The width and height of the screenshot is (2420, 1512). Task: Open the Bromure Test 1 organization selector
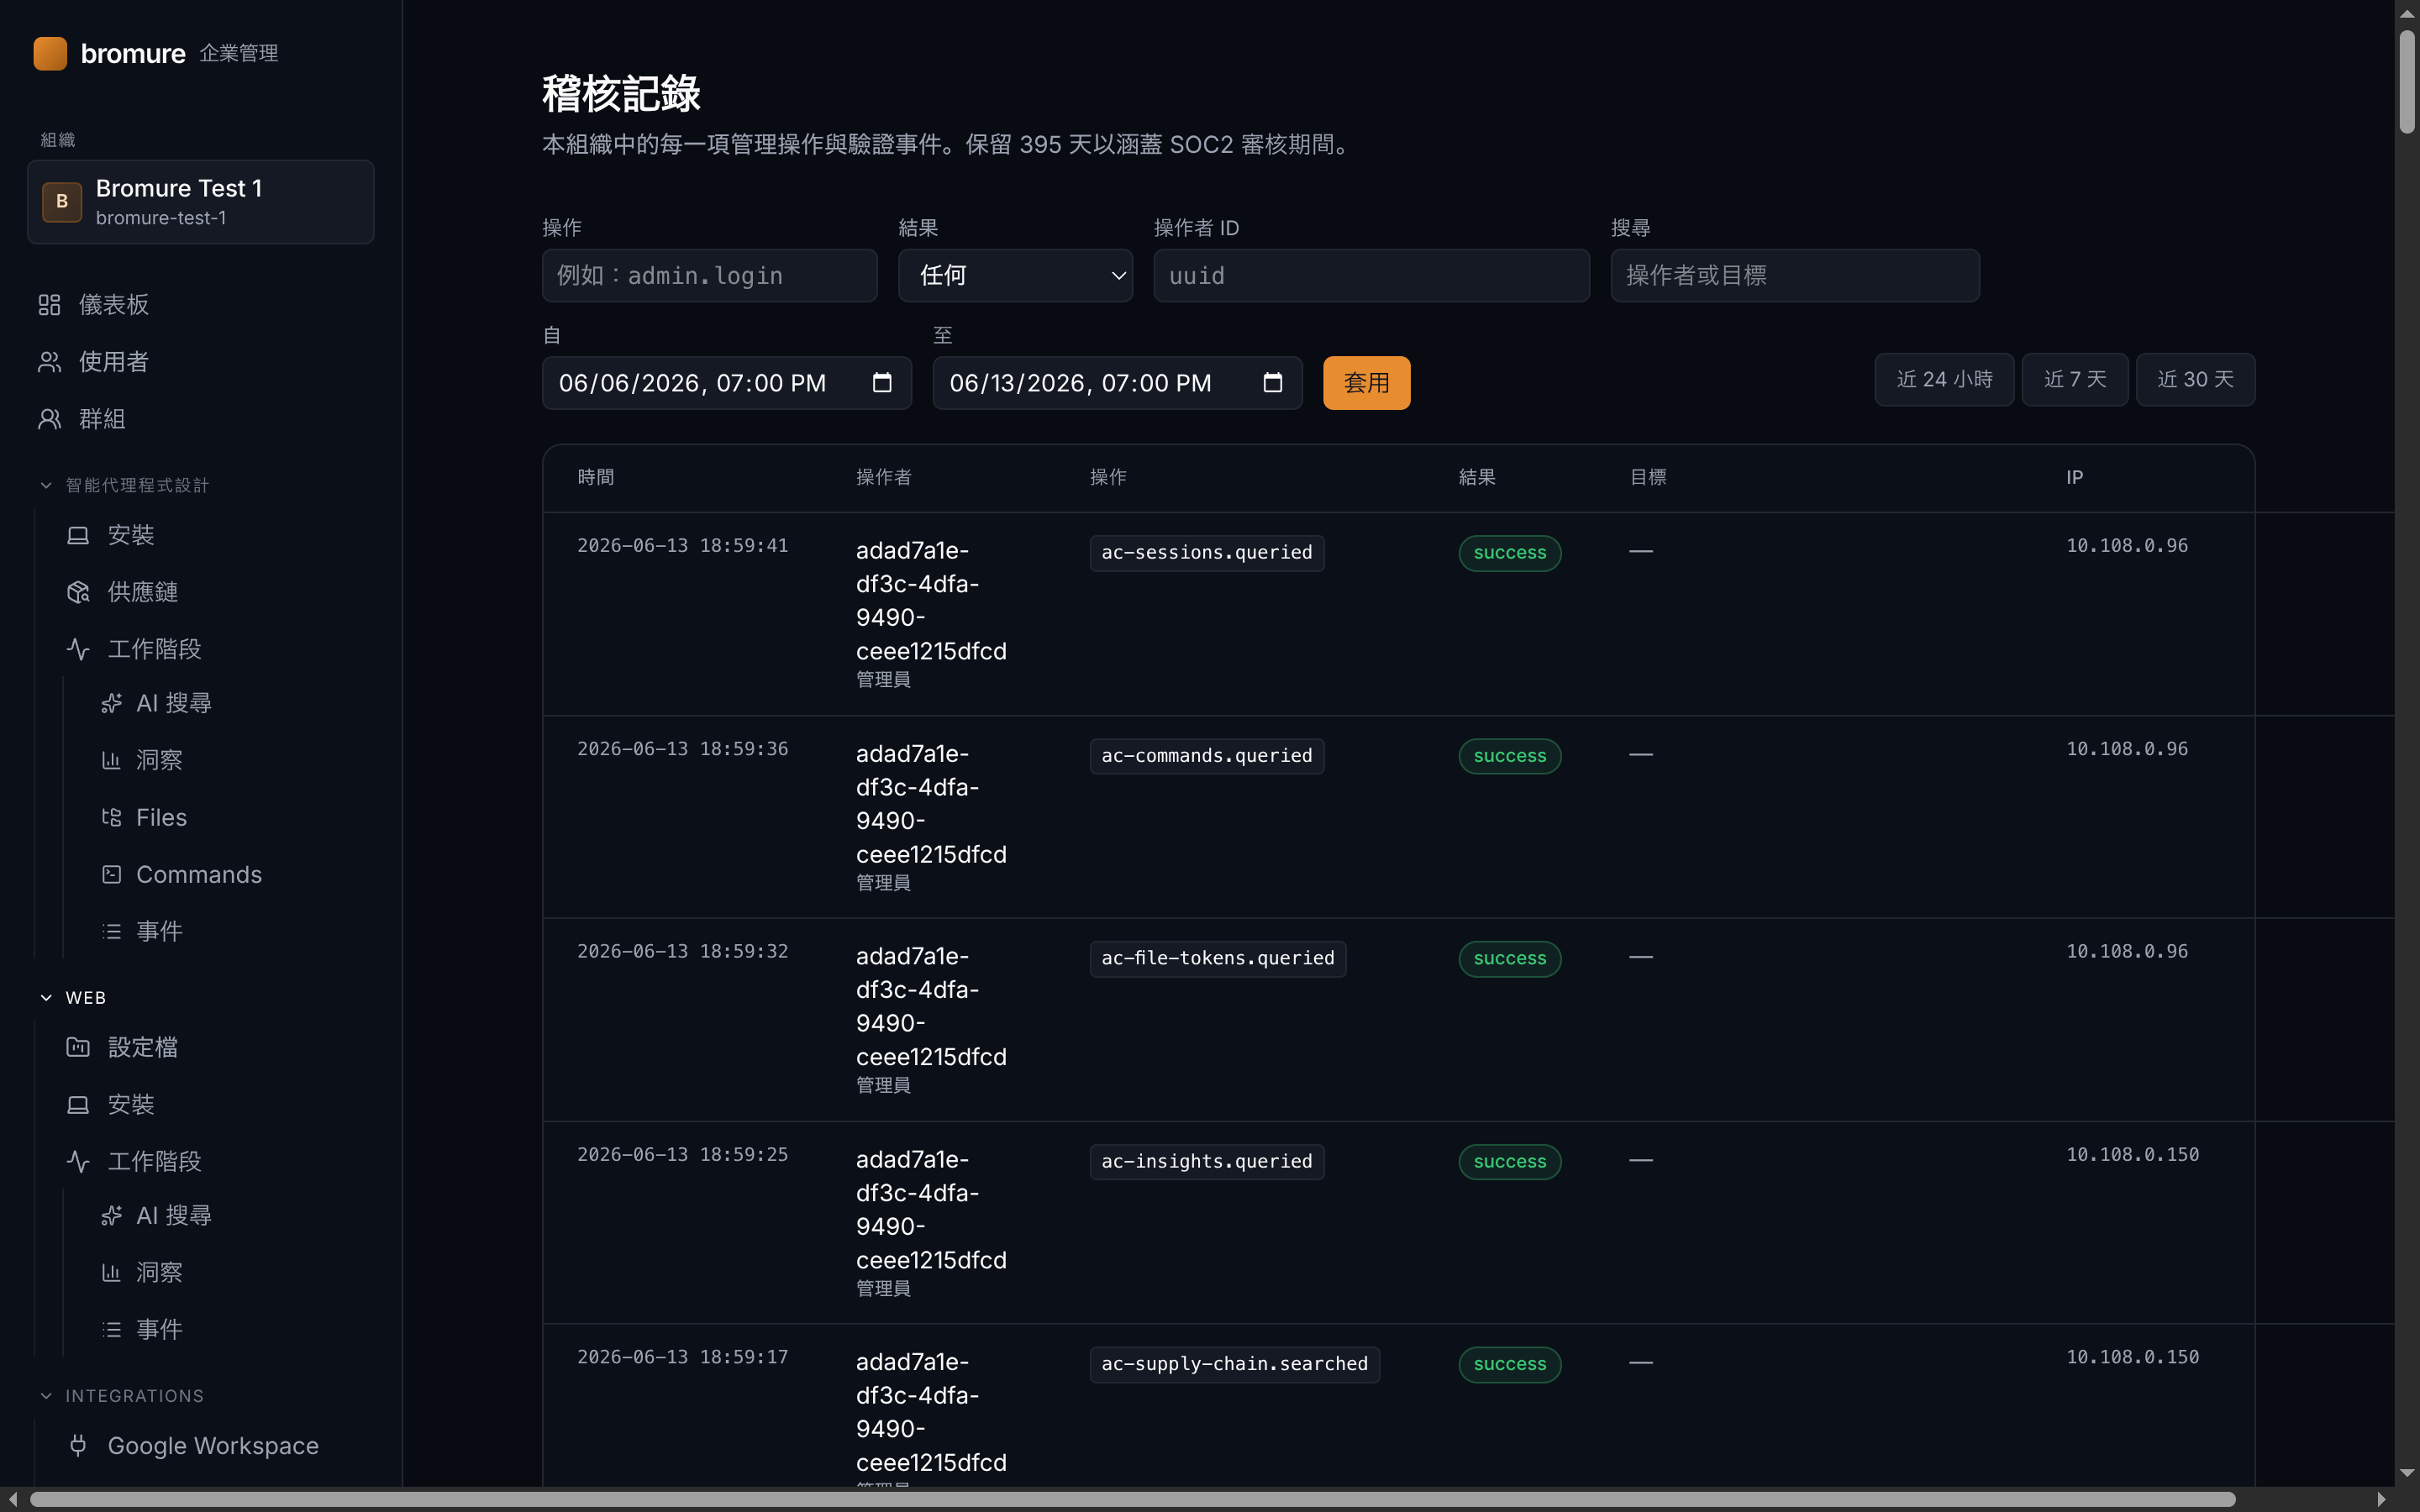click(x=201, y=202)
